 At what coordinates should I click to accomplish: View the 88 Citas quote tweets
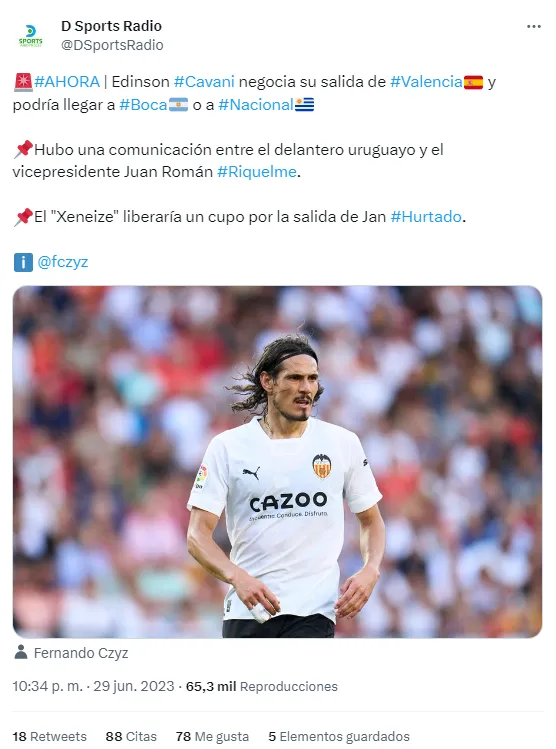point(131,736)
